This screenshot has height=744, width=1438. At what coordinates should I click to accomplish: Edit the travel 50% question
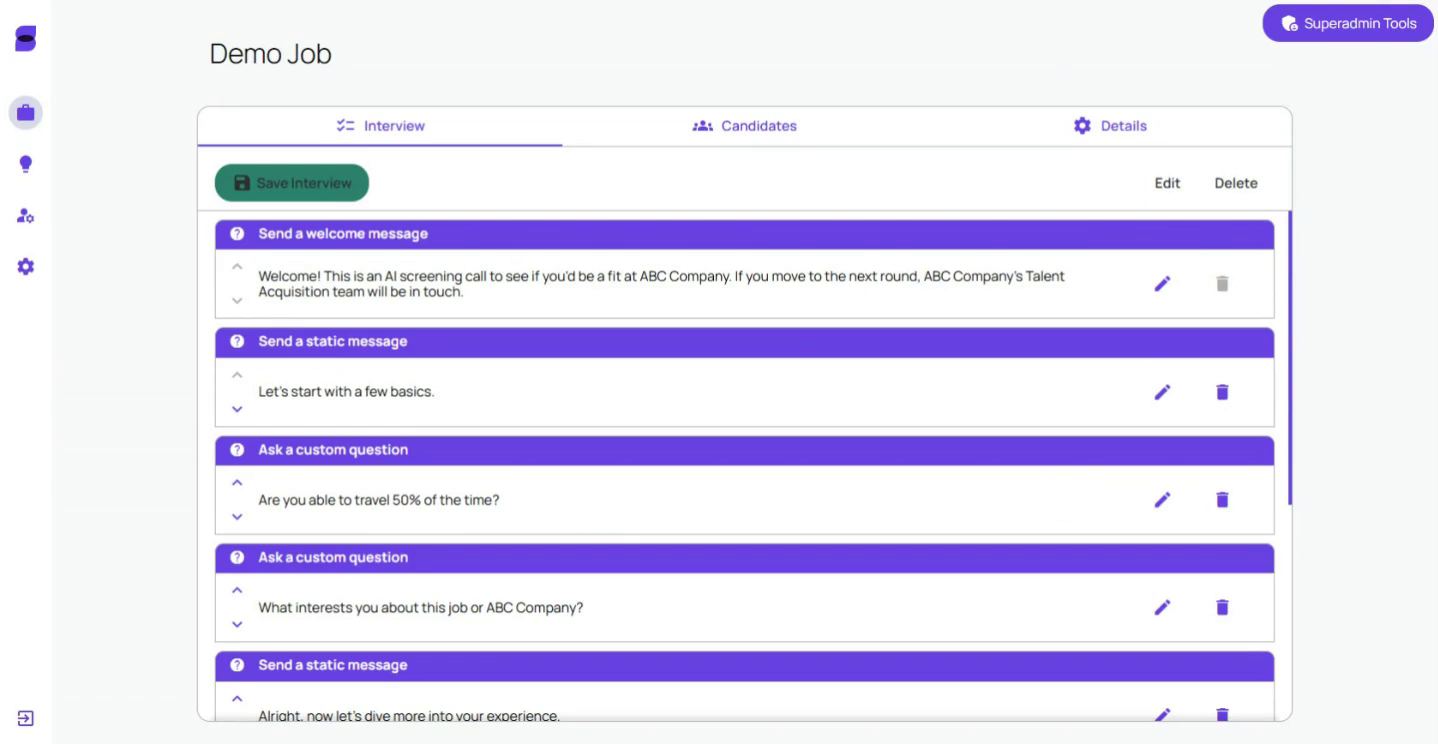coord(1162,500)
